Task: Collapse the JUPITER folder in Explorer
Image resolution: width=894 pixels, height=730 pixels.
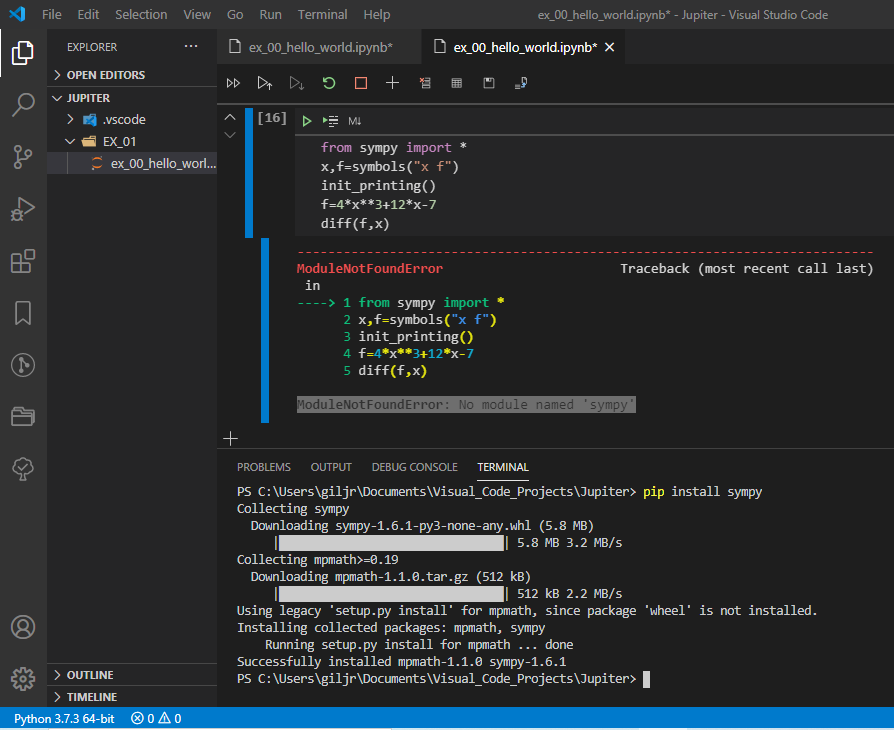Action: 57,97
